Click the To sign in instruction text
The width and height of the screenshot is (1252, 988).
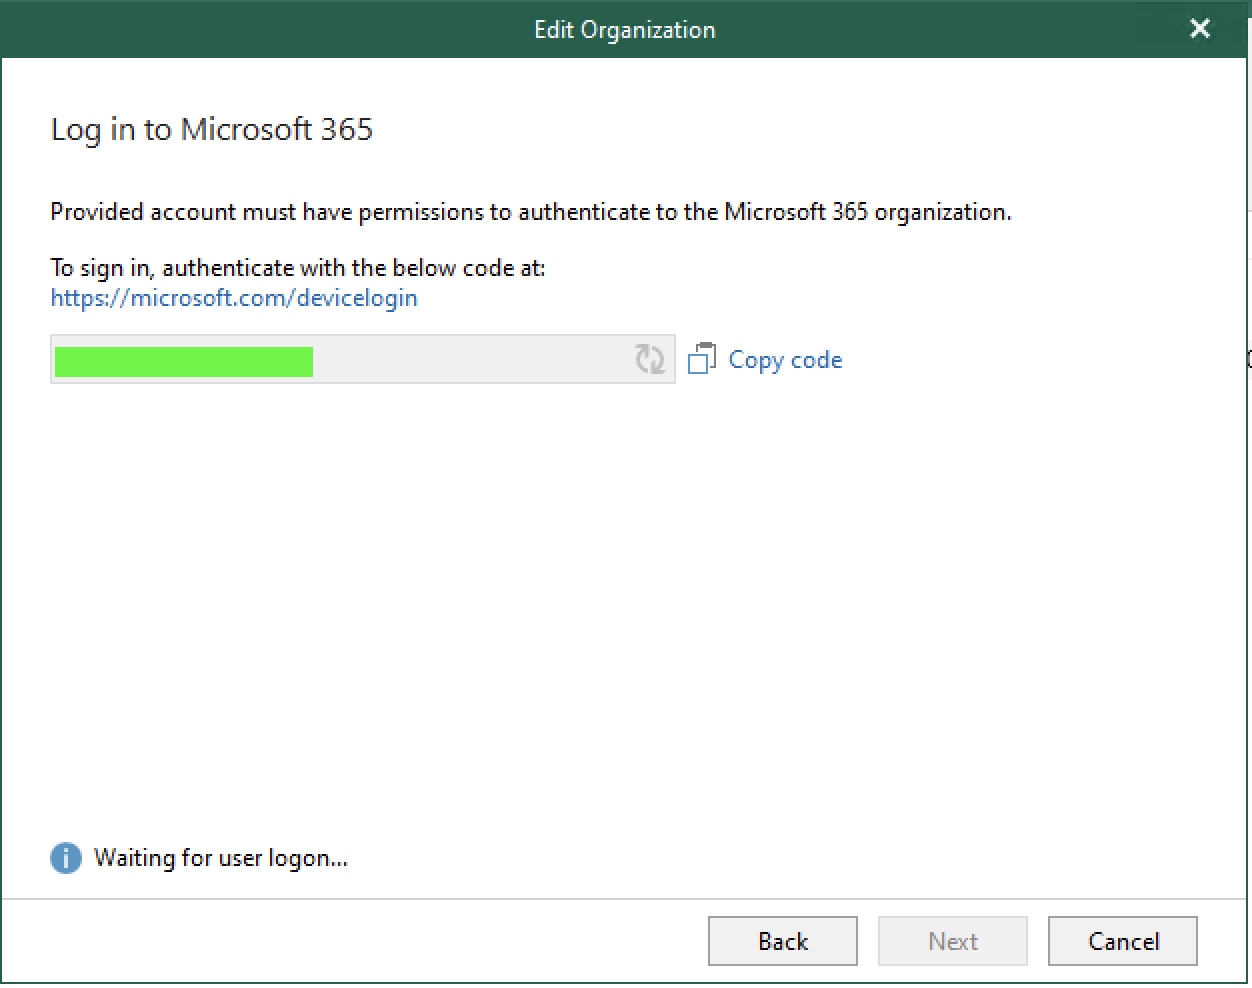298,268
